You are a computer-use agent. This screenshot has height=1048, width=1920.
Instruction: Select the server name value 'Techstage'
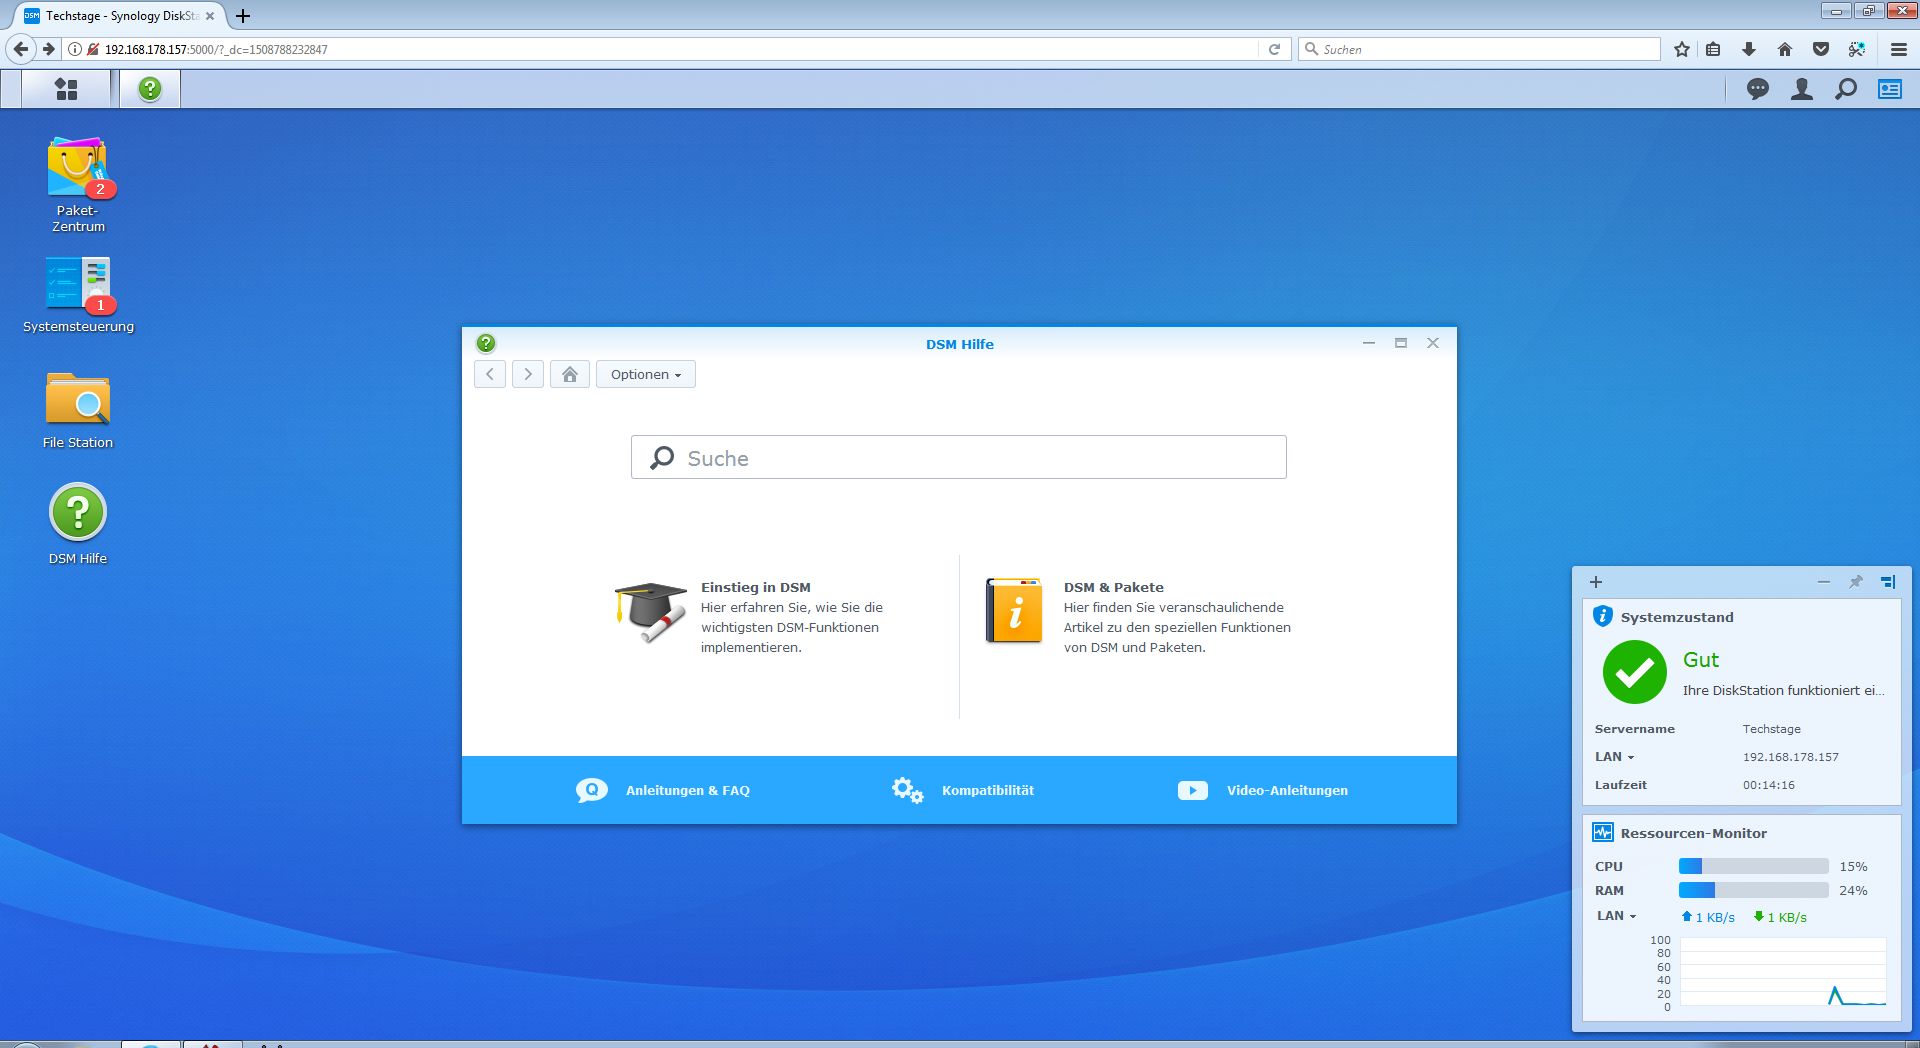[1771, 729]
